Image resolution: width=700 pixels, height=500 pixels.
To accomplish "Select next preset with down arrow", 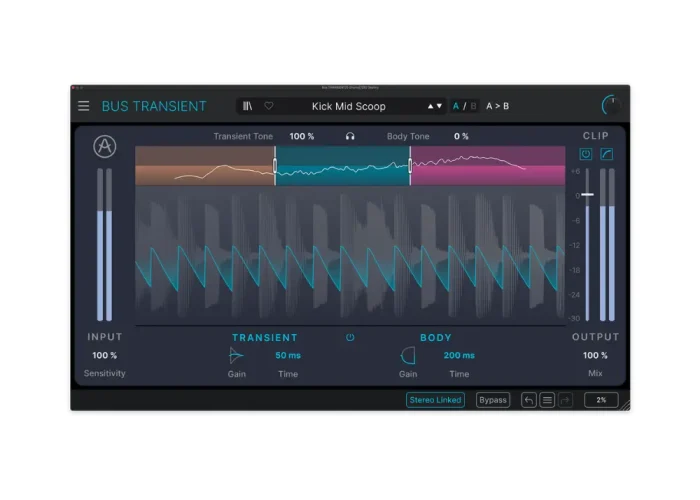I will point(439,106).
